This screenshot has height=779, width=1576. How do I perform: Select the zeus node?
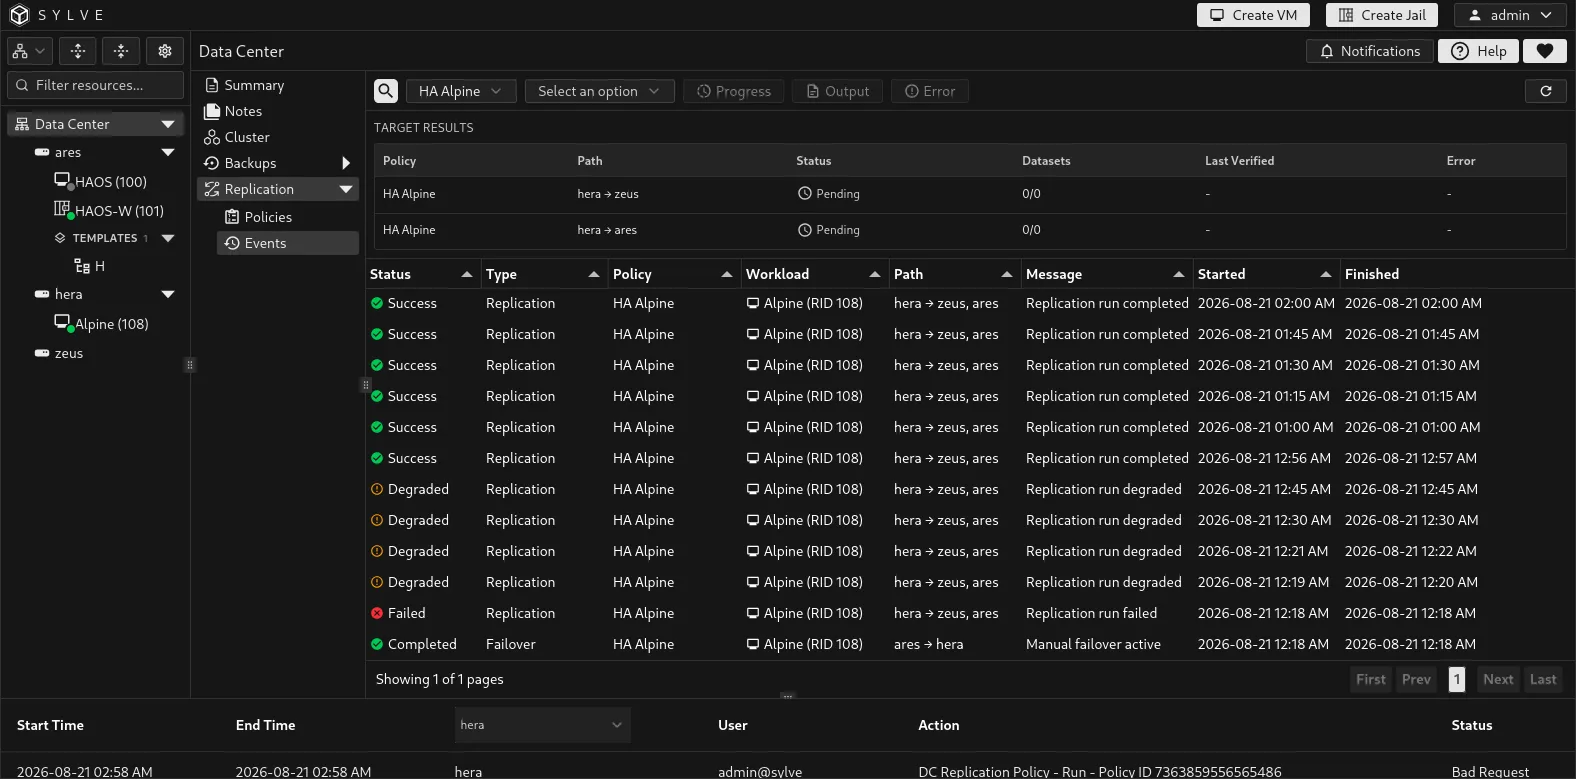pos(59,353)
